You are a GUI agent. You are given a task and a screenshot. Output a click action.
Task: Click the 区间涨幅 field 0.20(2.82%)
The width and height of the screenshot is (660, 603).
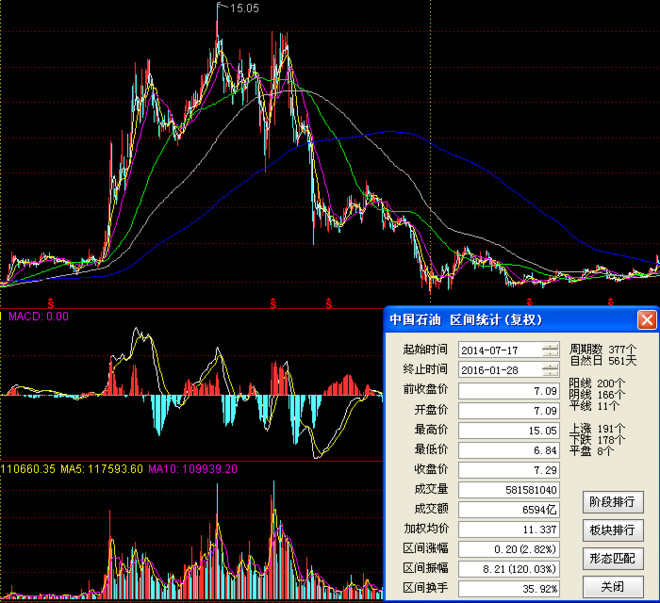tap(509, 549)
